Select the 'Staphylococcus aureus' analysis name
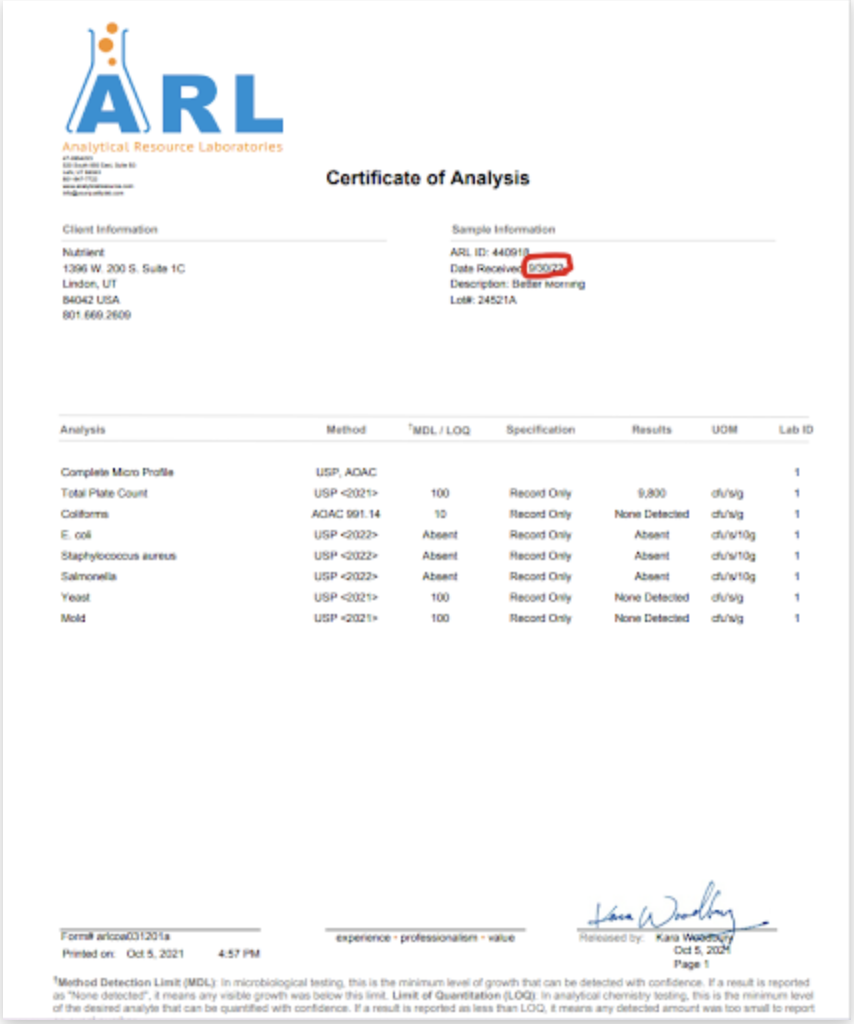The image size is (854, 1024). tap(119, 556)
